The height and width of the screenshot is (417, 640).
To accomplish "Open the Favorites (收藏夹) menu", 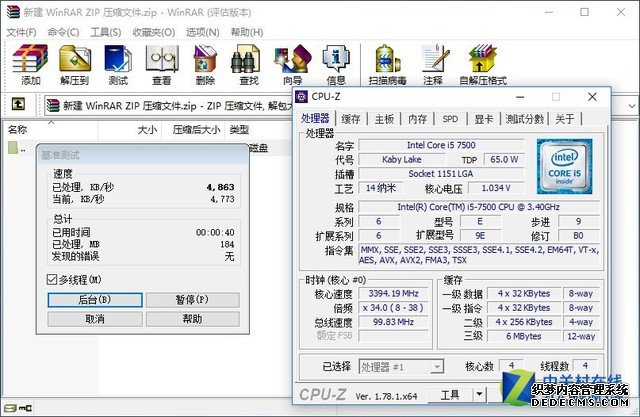I will 153,32.
